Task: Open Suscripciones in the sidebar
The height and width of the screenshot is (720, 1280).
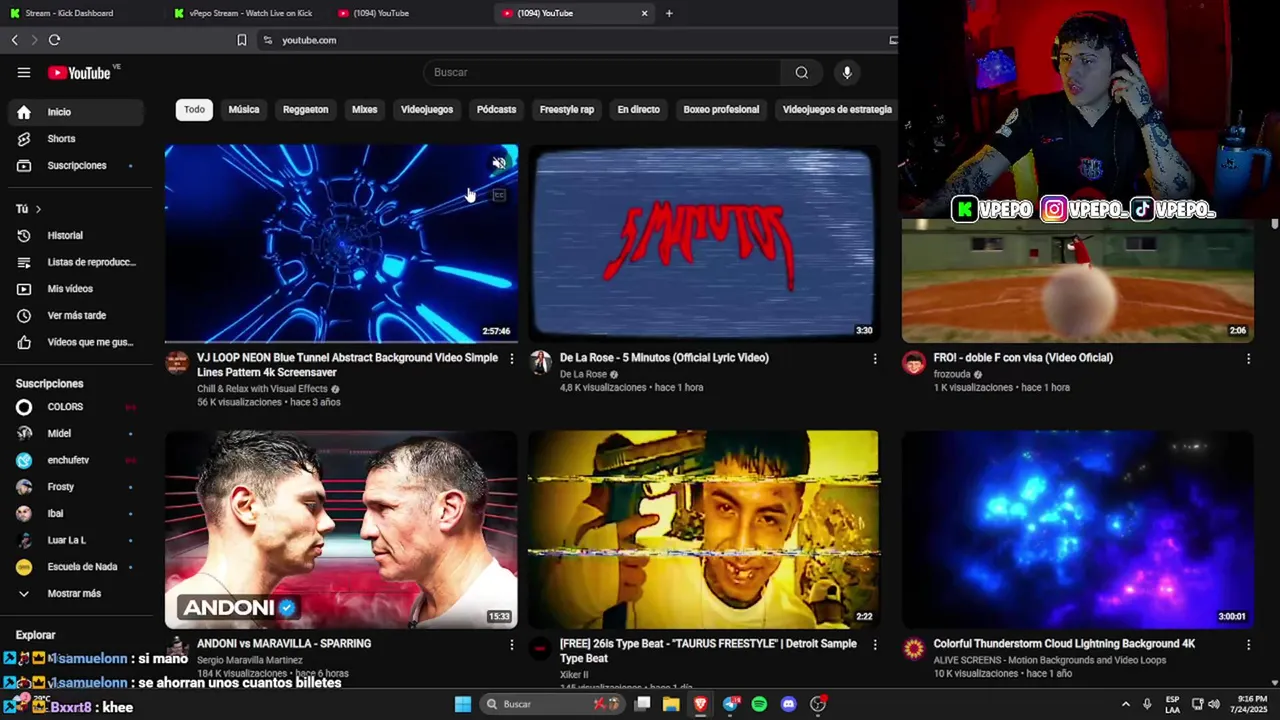Action: click(75, 165)
